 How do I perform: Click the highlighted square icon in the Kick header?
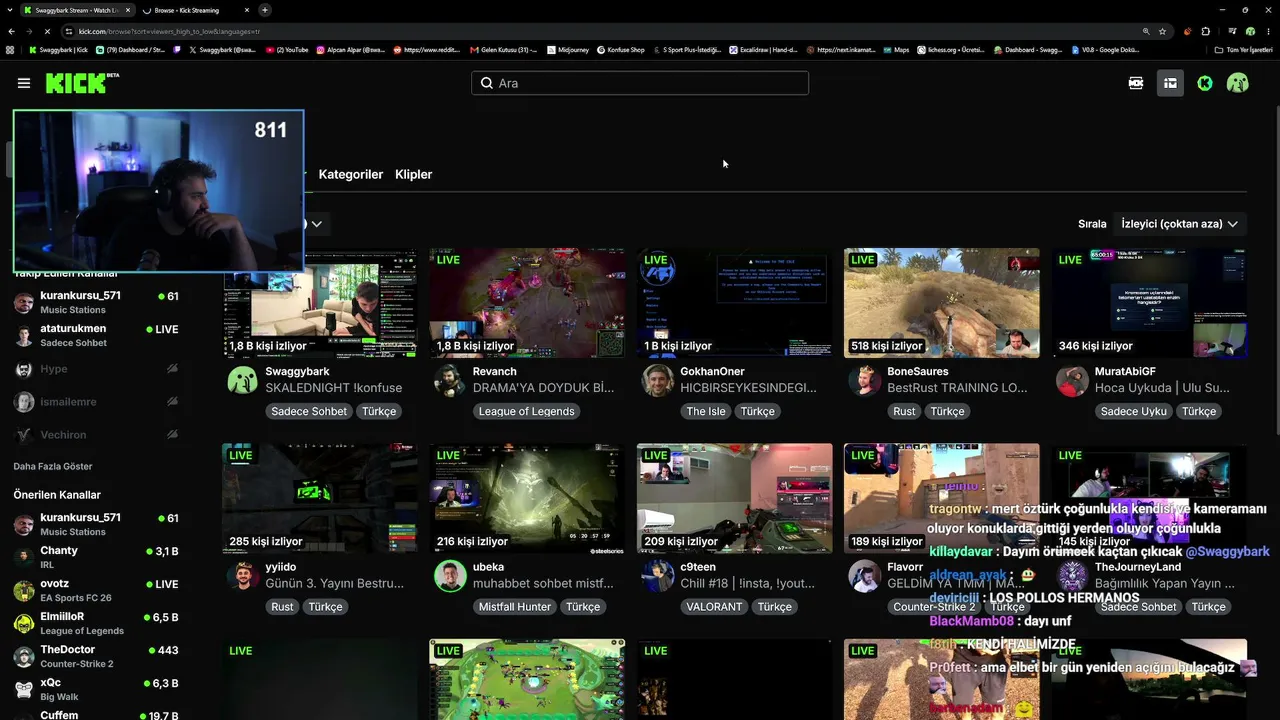pos(1170,83)
